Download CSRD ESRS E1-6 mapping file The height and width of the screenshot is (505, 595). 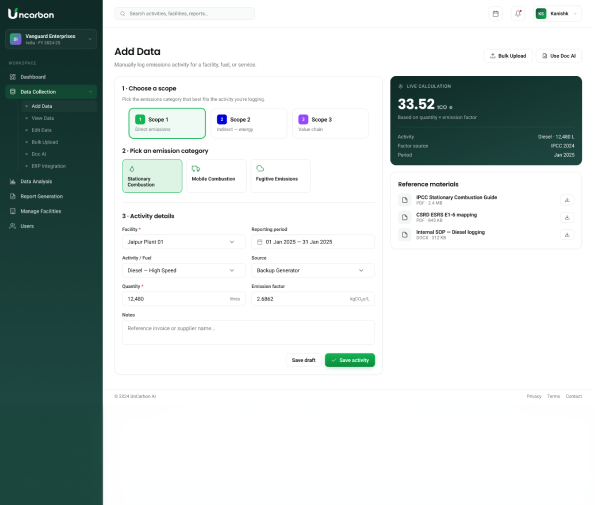coord(567,217)
